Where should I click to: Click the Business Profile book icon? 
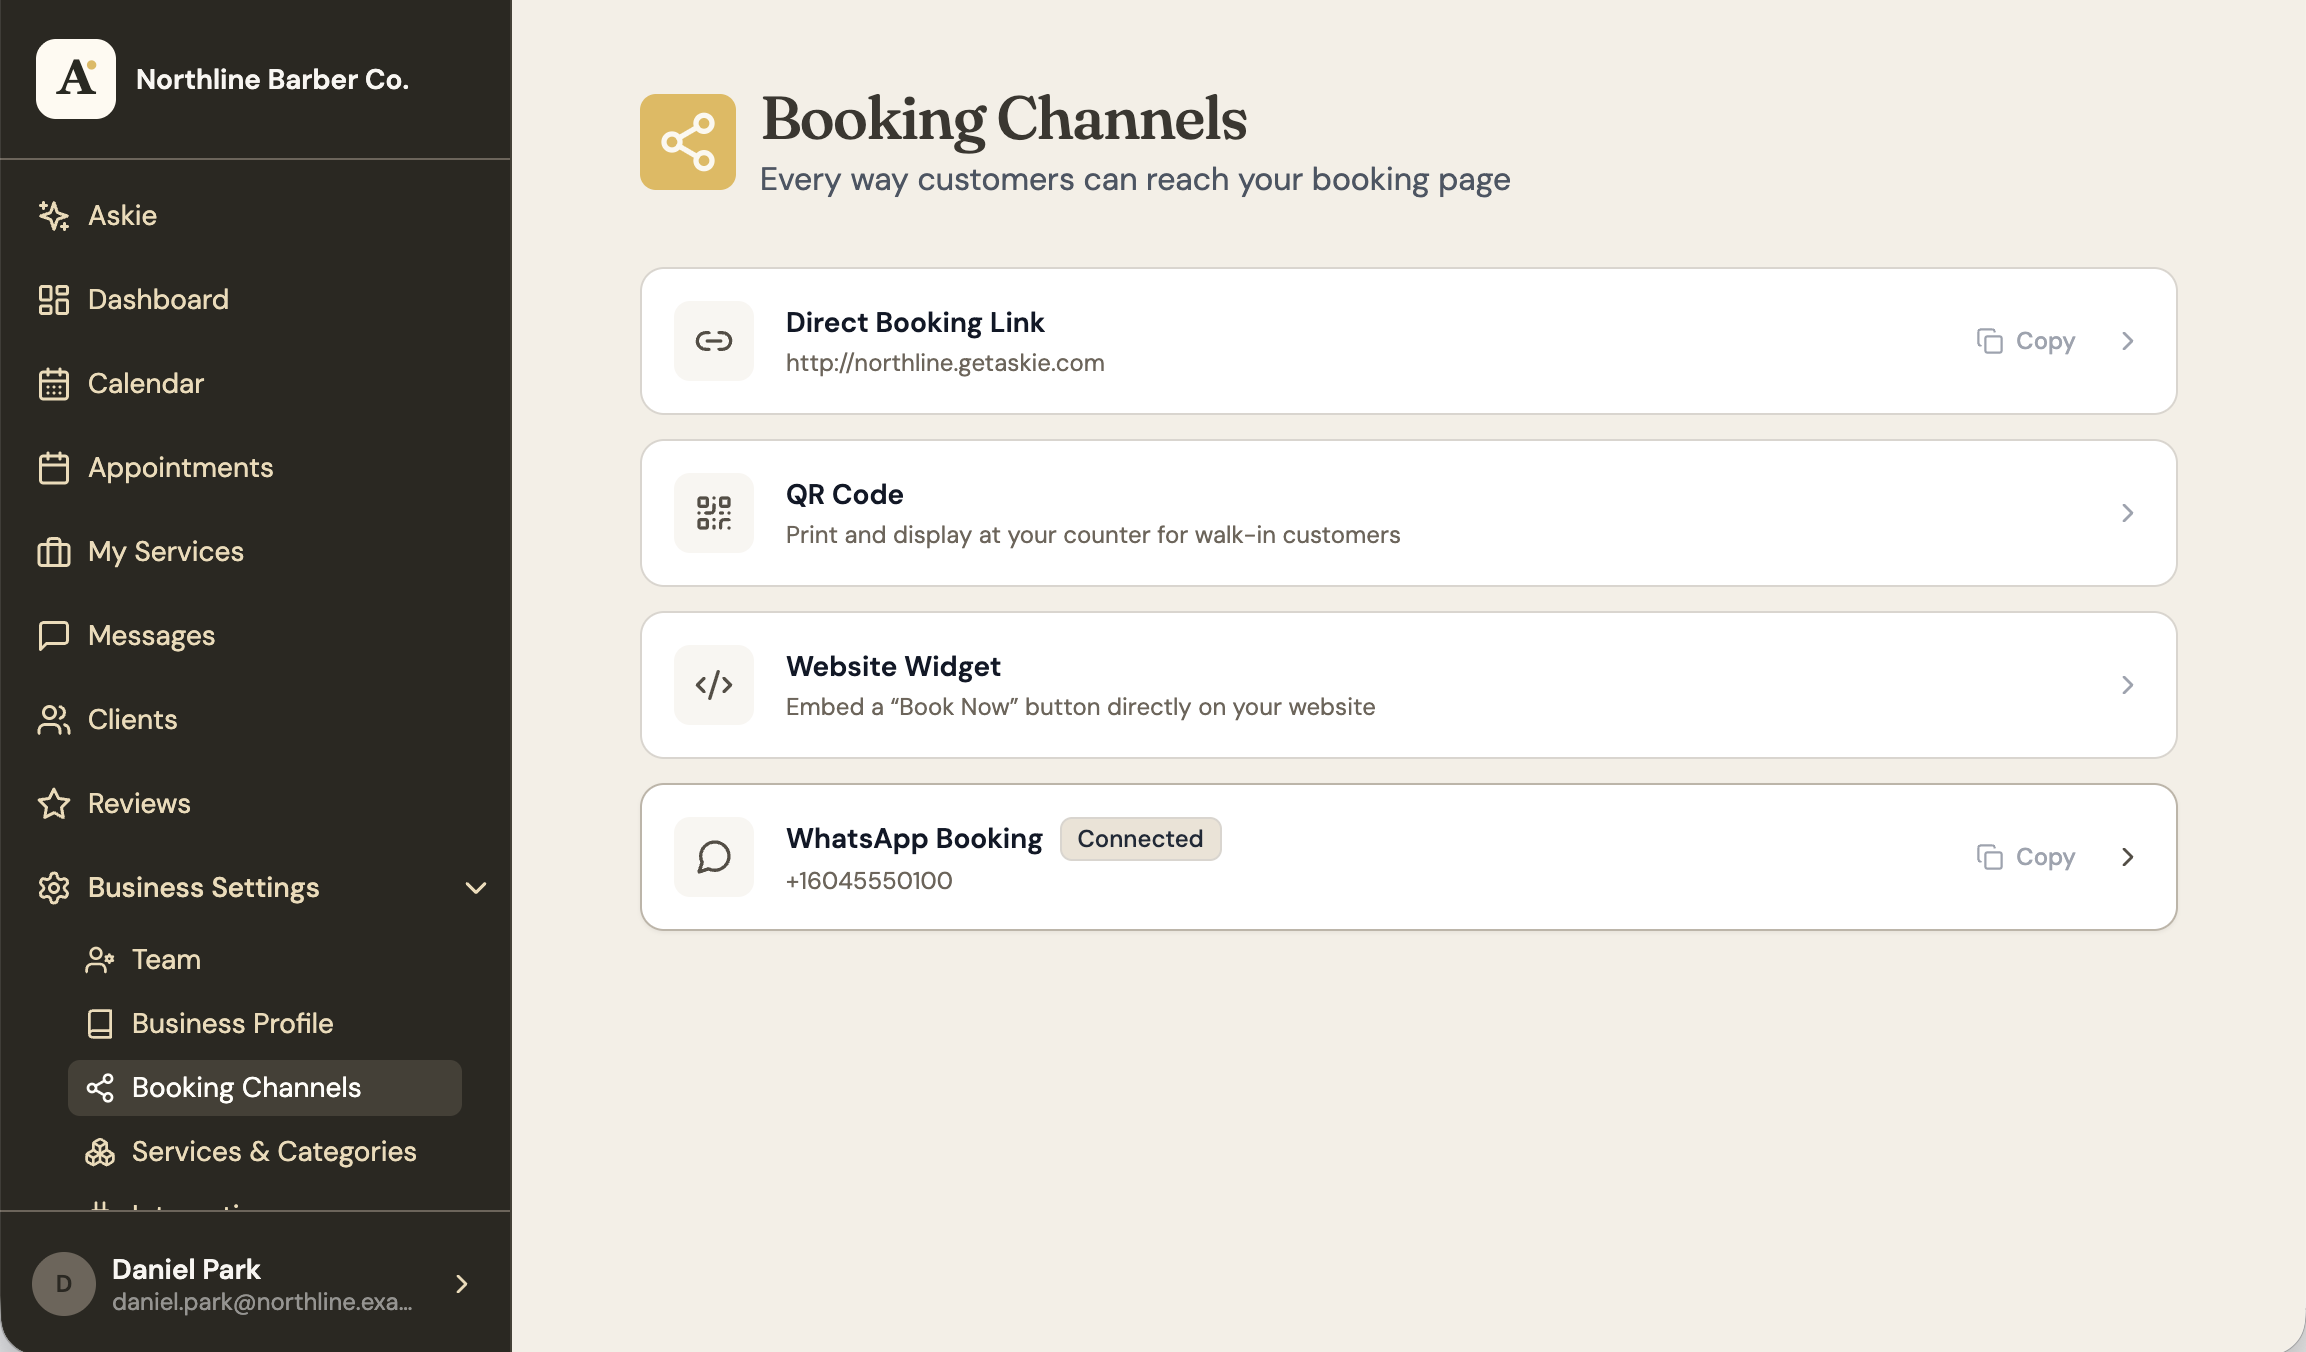(x=100, y=1023)
